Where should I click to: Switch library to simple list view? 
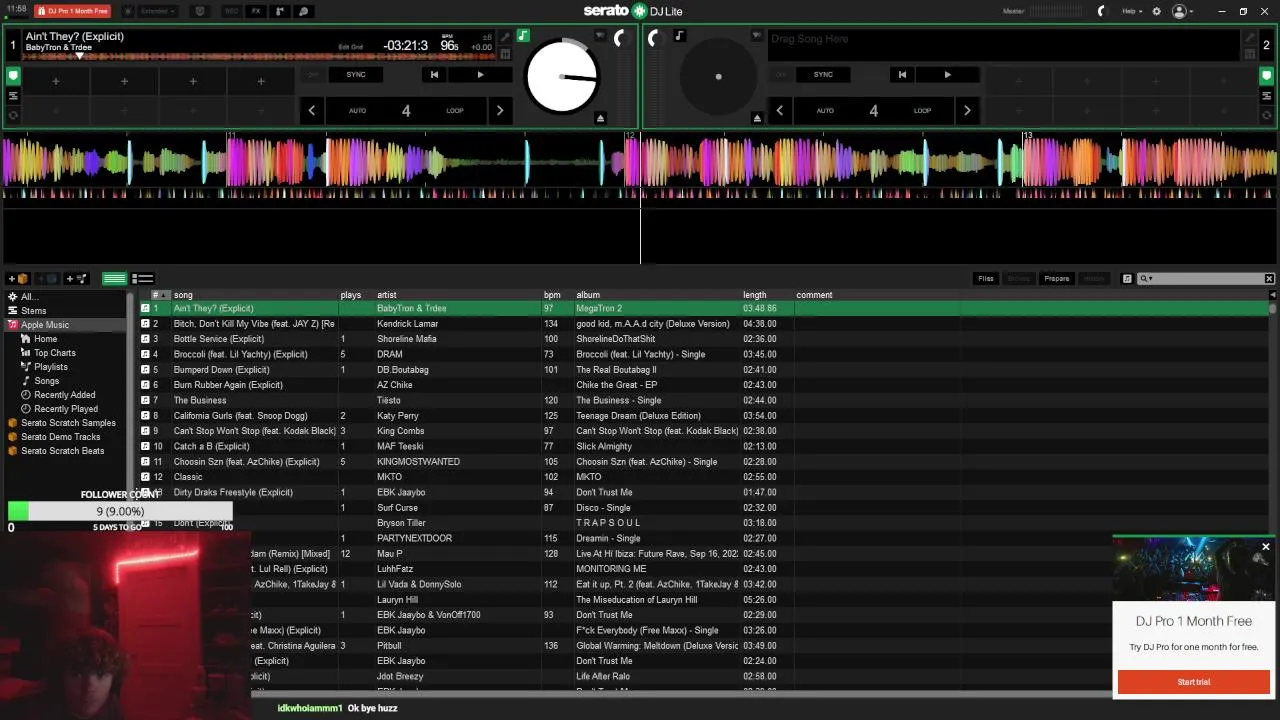(115, 278)
